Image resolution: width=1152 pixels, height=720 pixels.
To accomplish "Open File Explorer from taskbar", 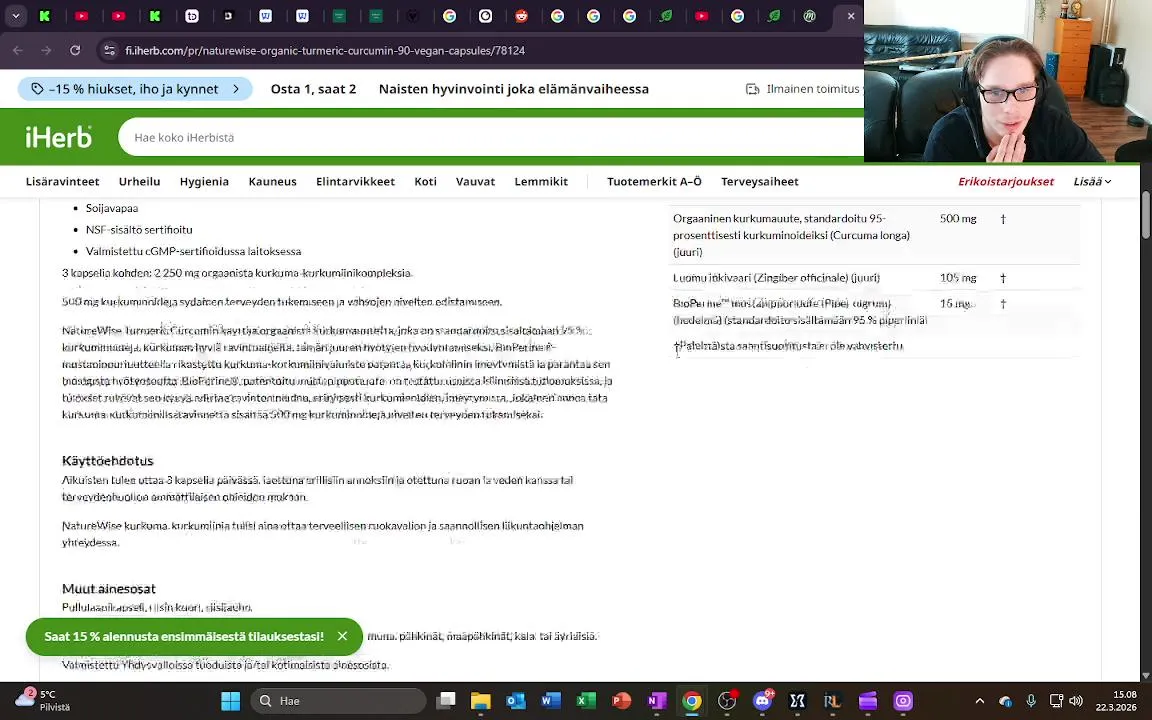I will pyautogui.click(x=480, y=701).
